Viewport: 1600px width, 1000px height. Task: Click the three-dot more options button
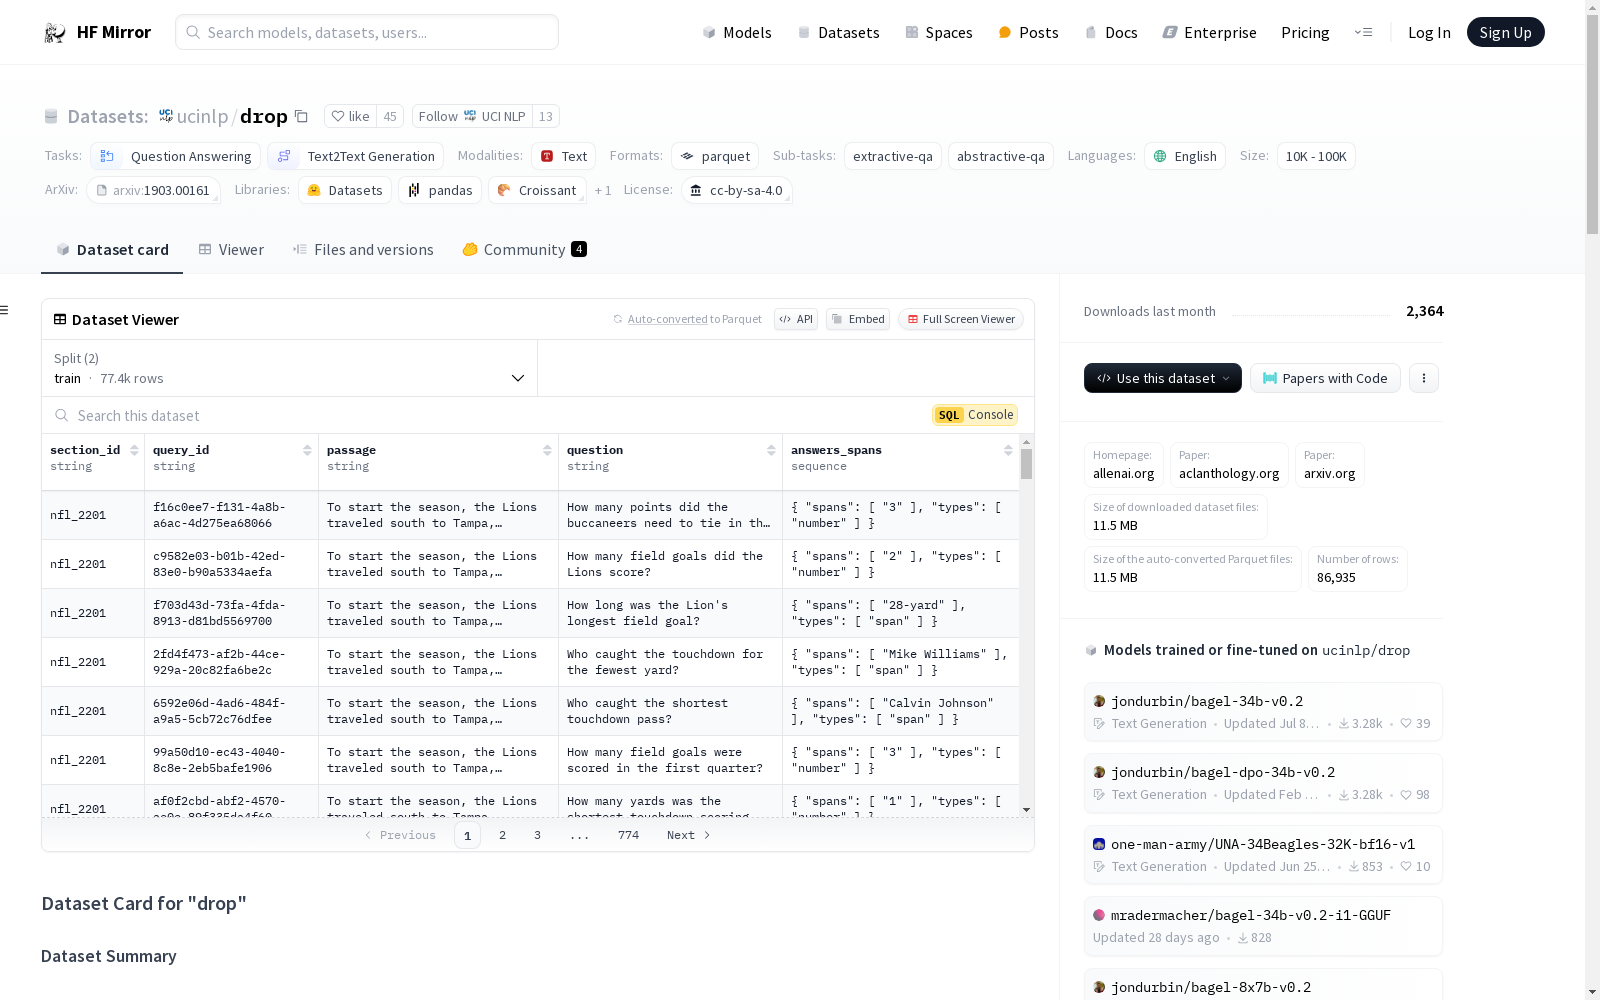pyautogui.click(x=1424, y=378)
